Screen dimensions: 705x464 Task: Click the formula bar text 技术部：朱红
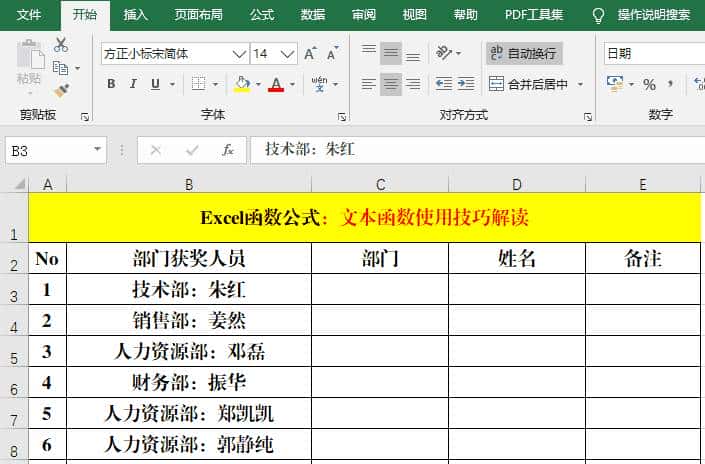(x=310, y=149)
